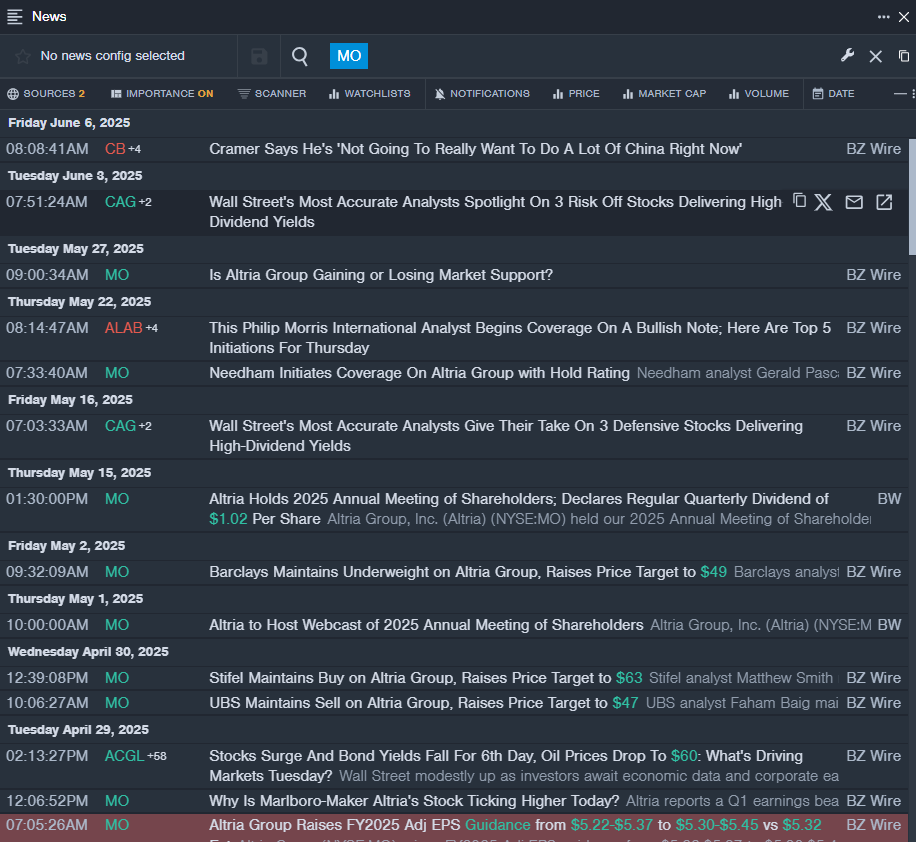Open the Market Cap filter
The image size is (916, 842).
(664, 93)
